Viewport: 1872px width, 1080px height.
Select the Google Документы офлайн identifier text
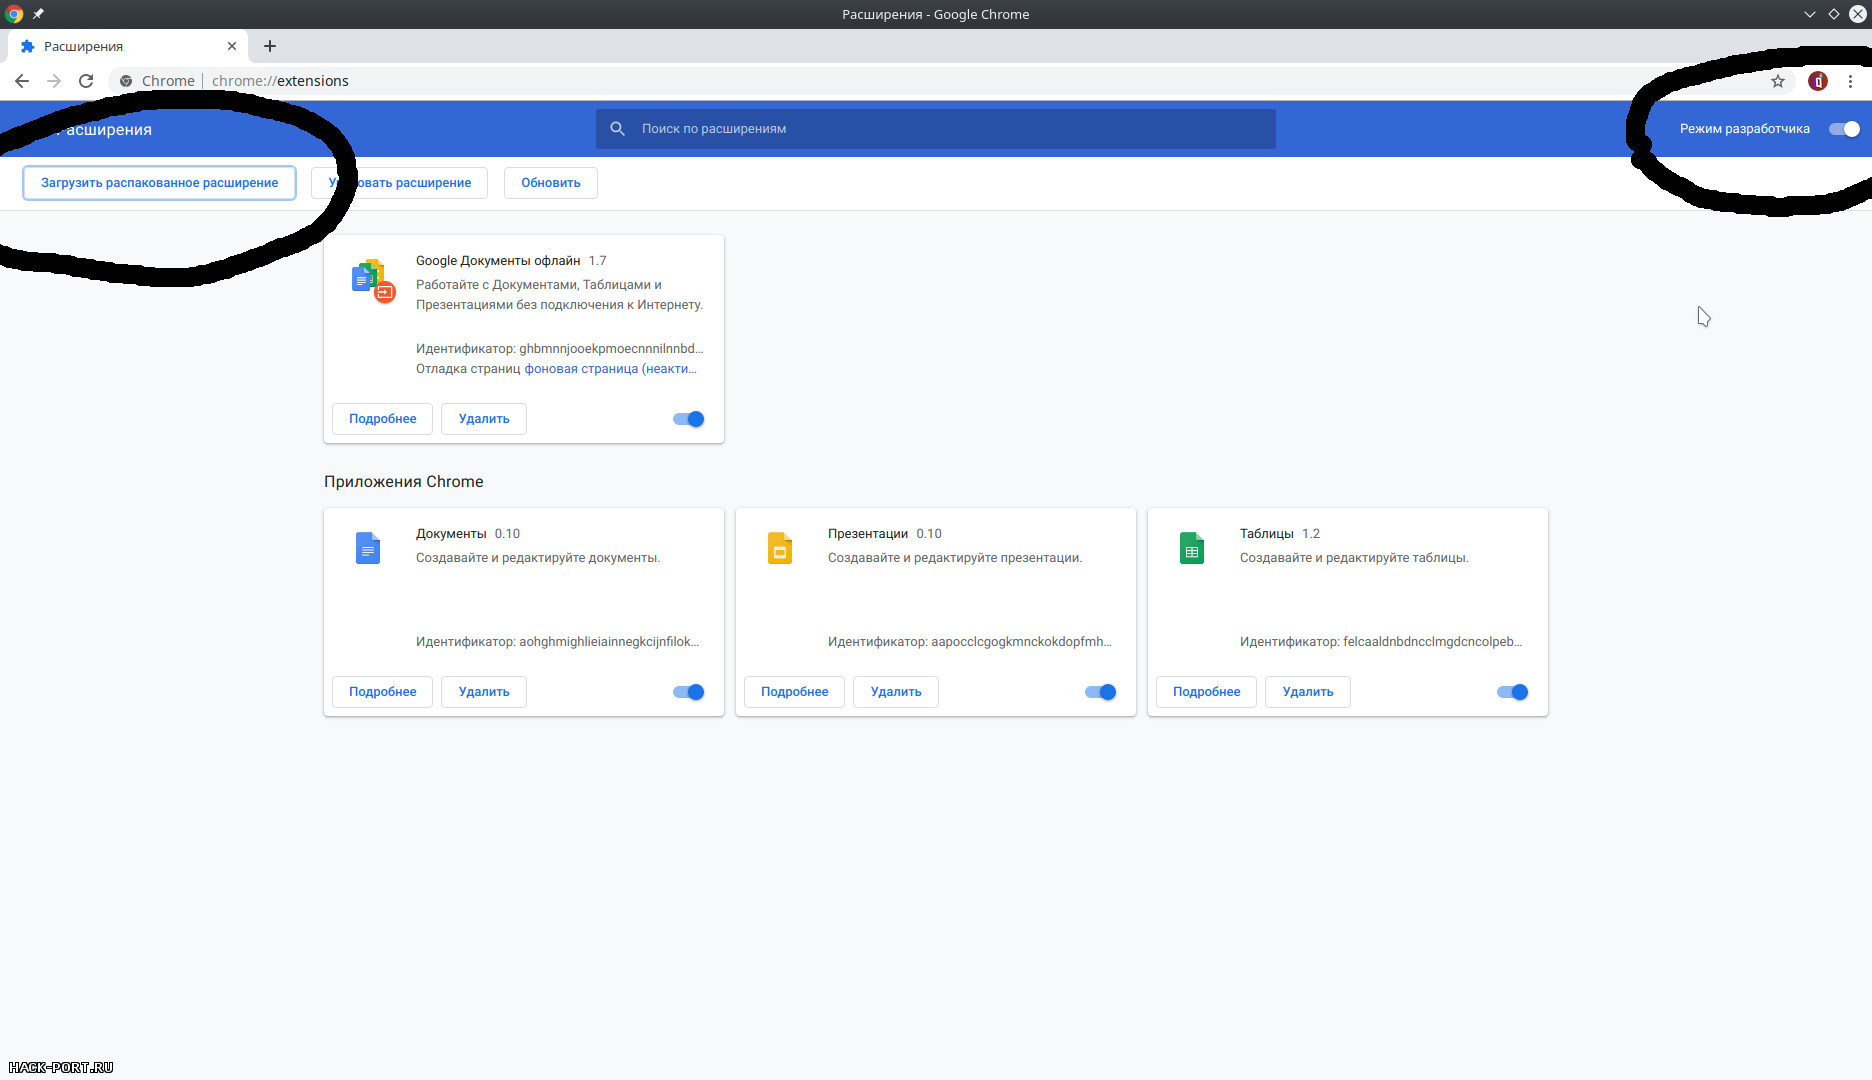tap(559, 349)
